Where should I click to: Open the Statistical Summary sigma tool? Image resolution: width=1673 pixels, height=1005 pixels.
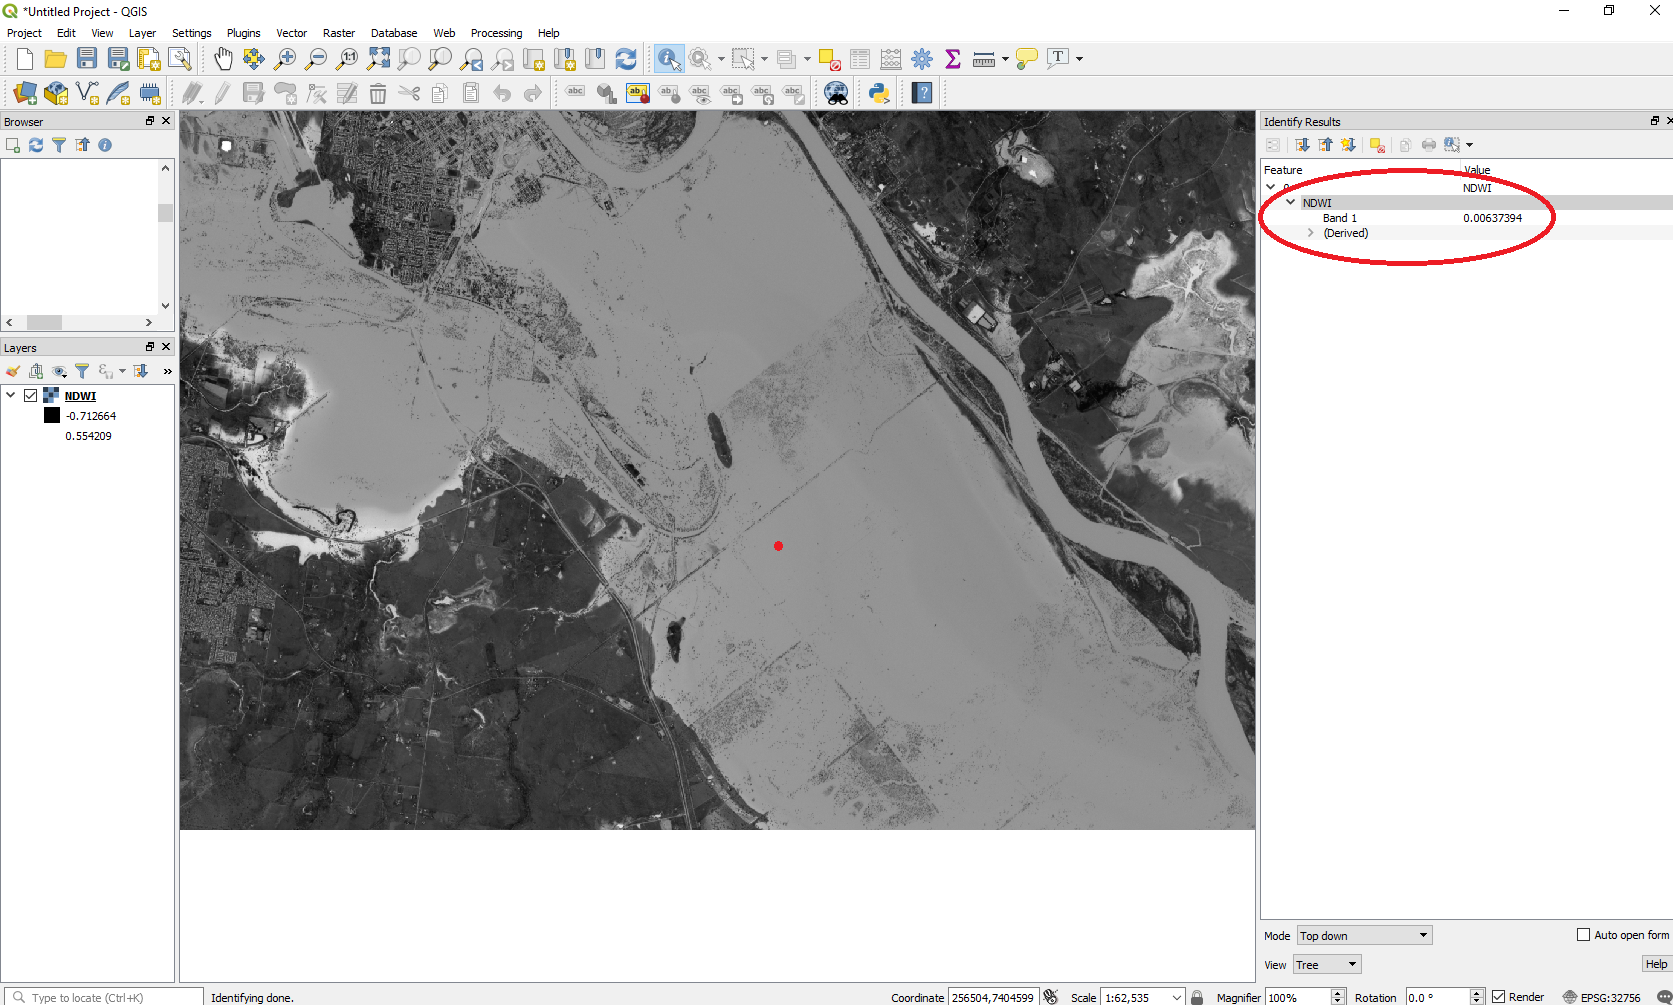point(952,59)
